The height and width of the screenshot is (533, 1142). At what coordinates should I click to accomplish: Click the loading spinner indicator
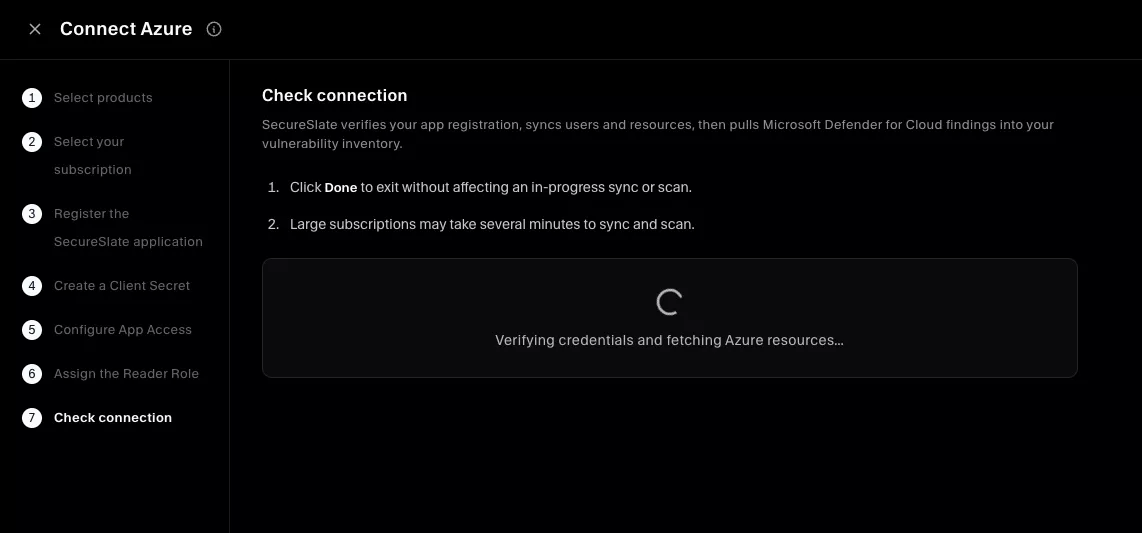(669, 301)
